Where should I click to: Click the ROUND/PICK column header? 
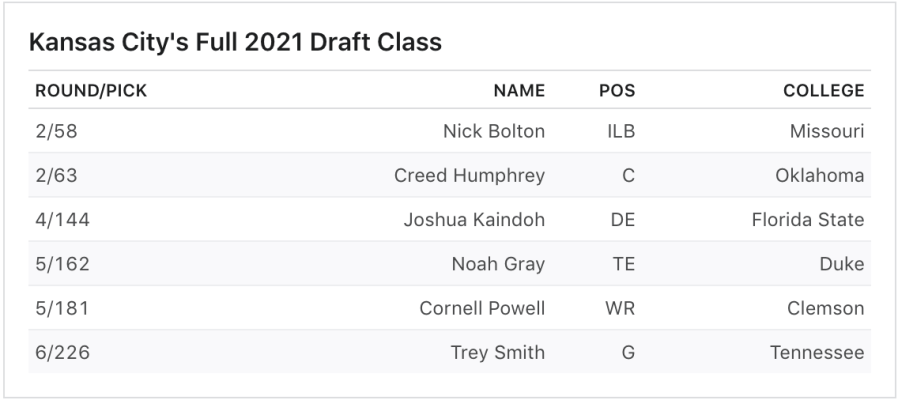91,91
